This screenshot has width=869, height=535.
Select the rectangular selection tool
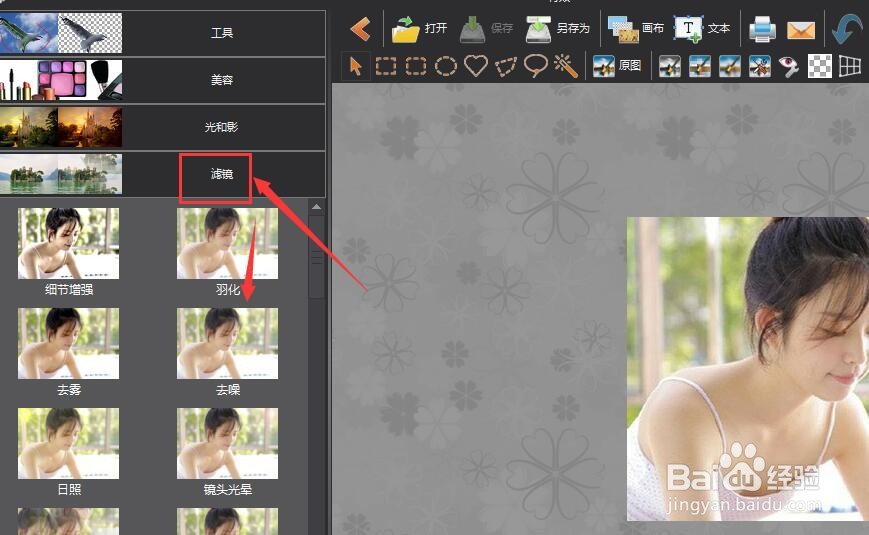[x=386, y=67]
